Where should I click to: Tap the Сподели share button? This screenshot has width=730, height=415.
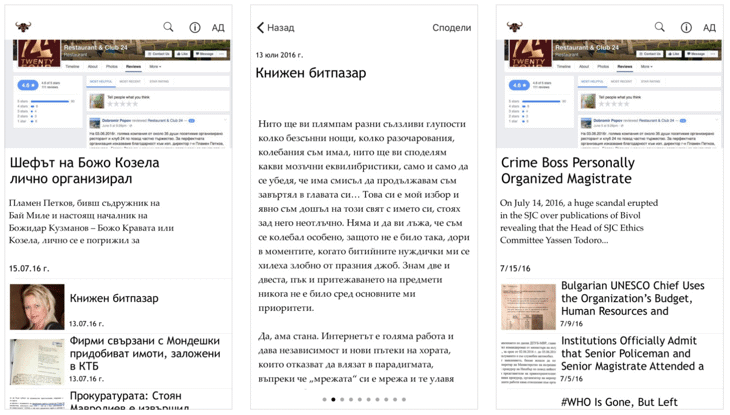coord(451,27)
